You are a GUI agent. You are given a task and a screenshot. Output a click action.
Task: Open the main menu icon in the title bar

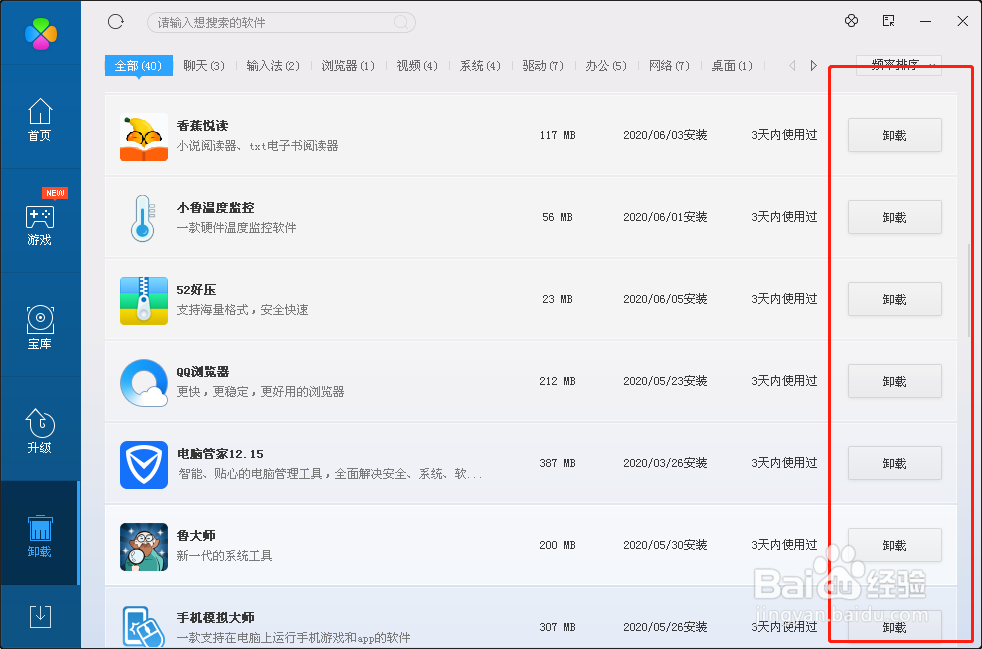(888, 21)
